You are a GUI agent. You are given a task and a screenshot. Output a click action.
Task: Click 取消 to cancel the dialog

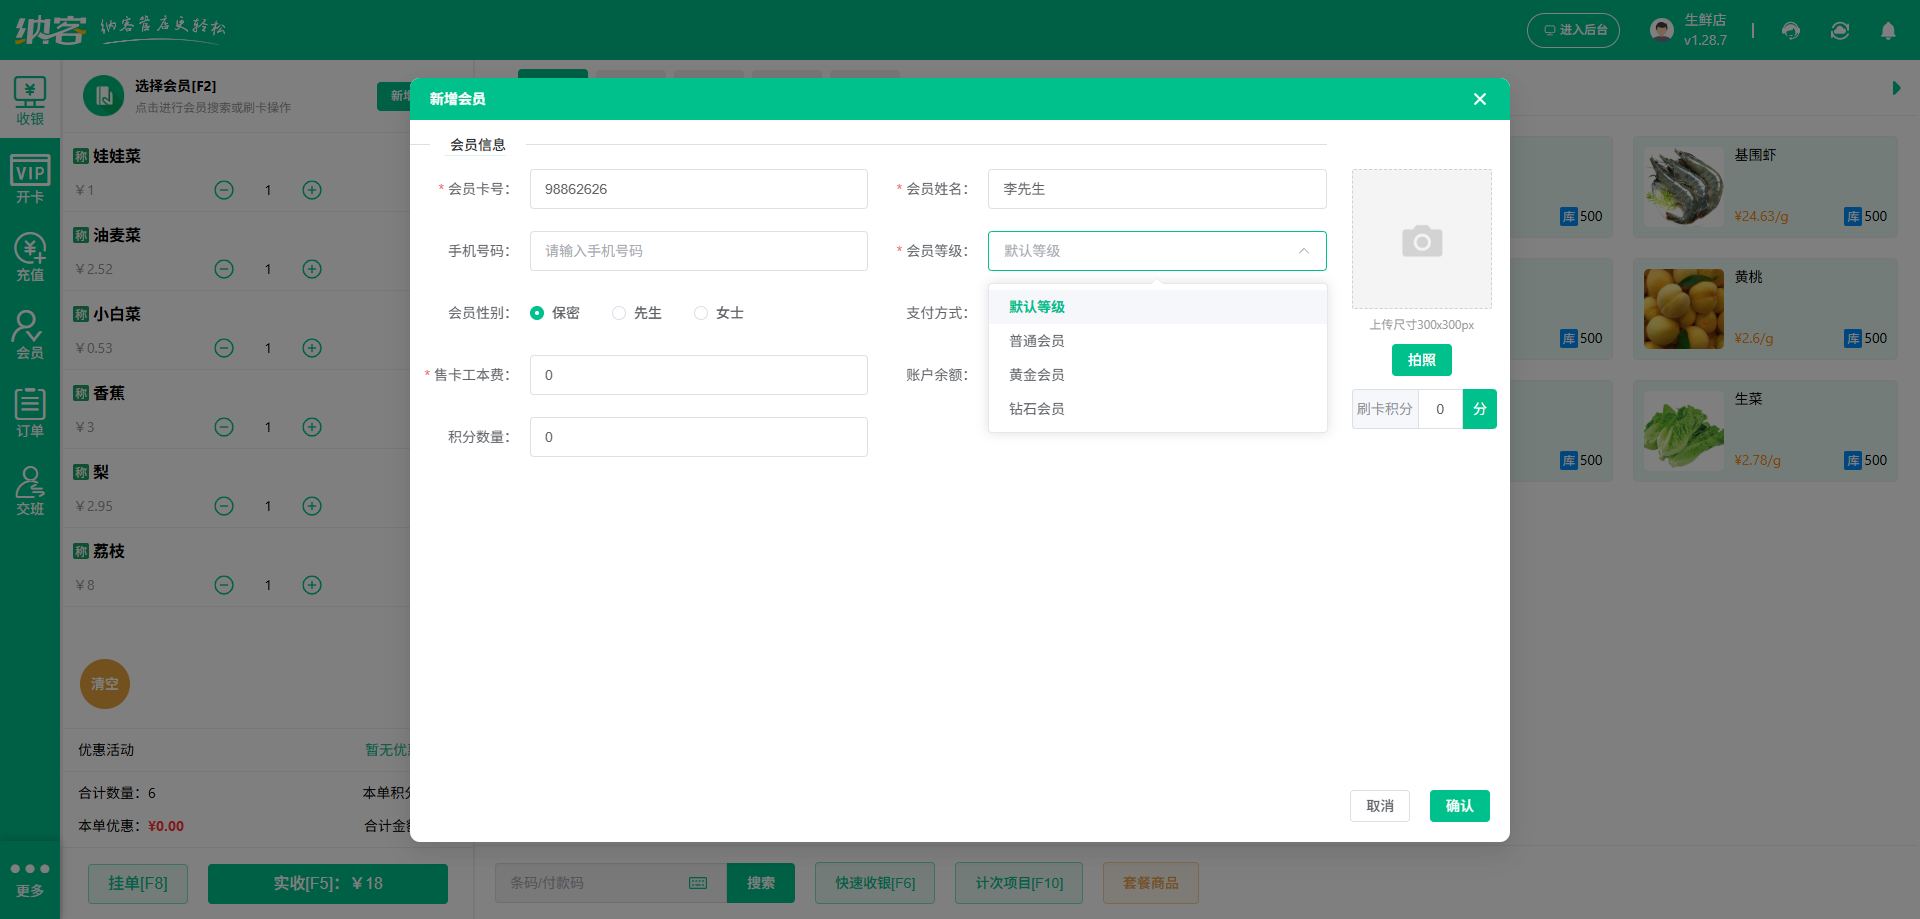pos(1380,806)
